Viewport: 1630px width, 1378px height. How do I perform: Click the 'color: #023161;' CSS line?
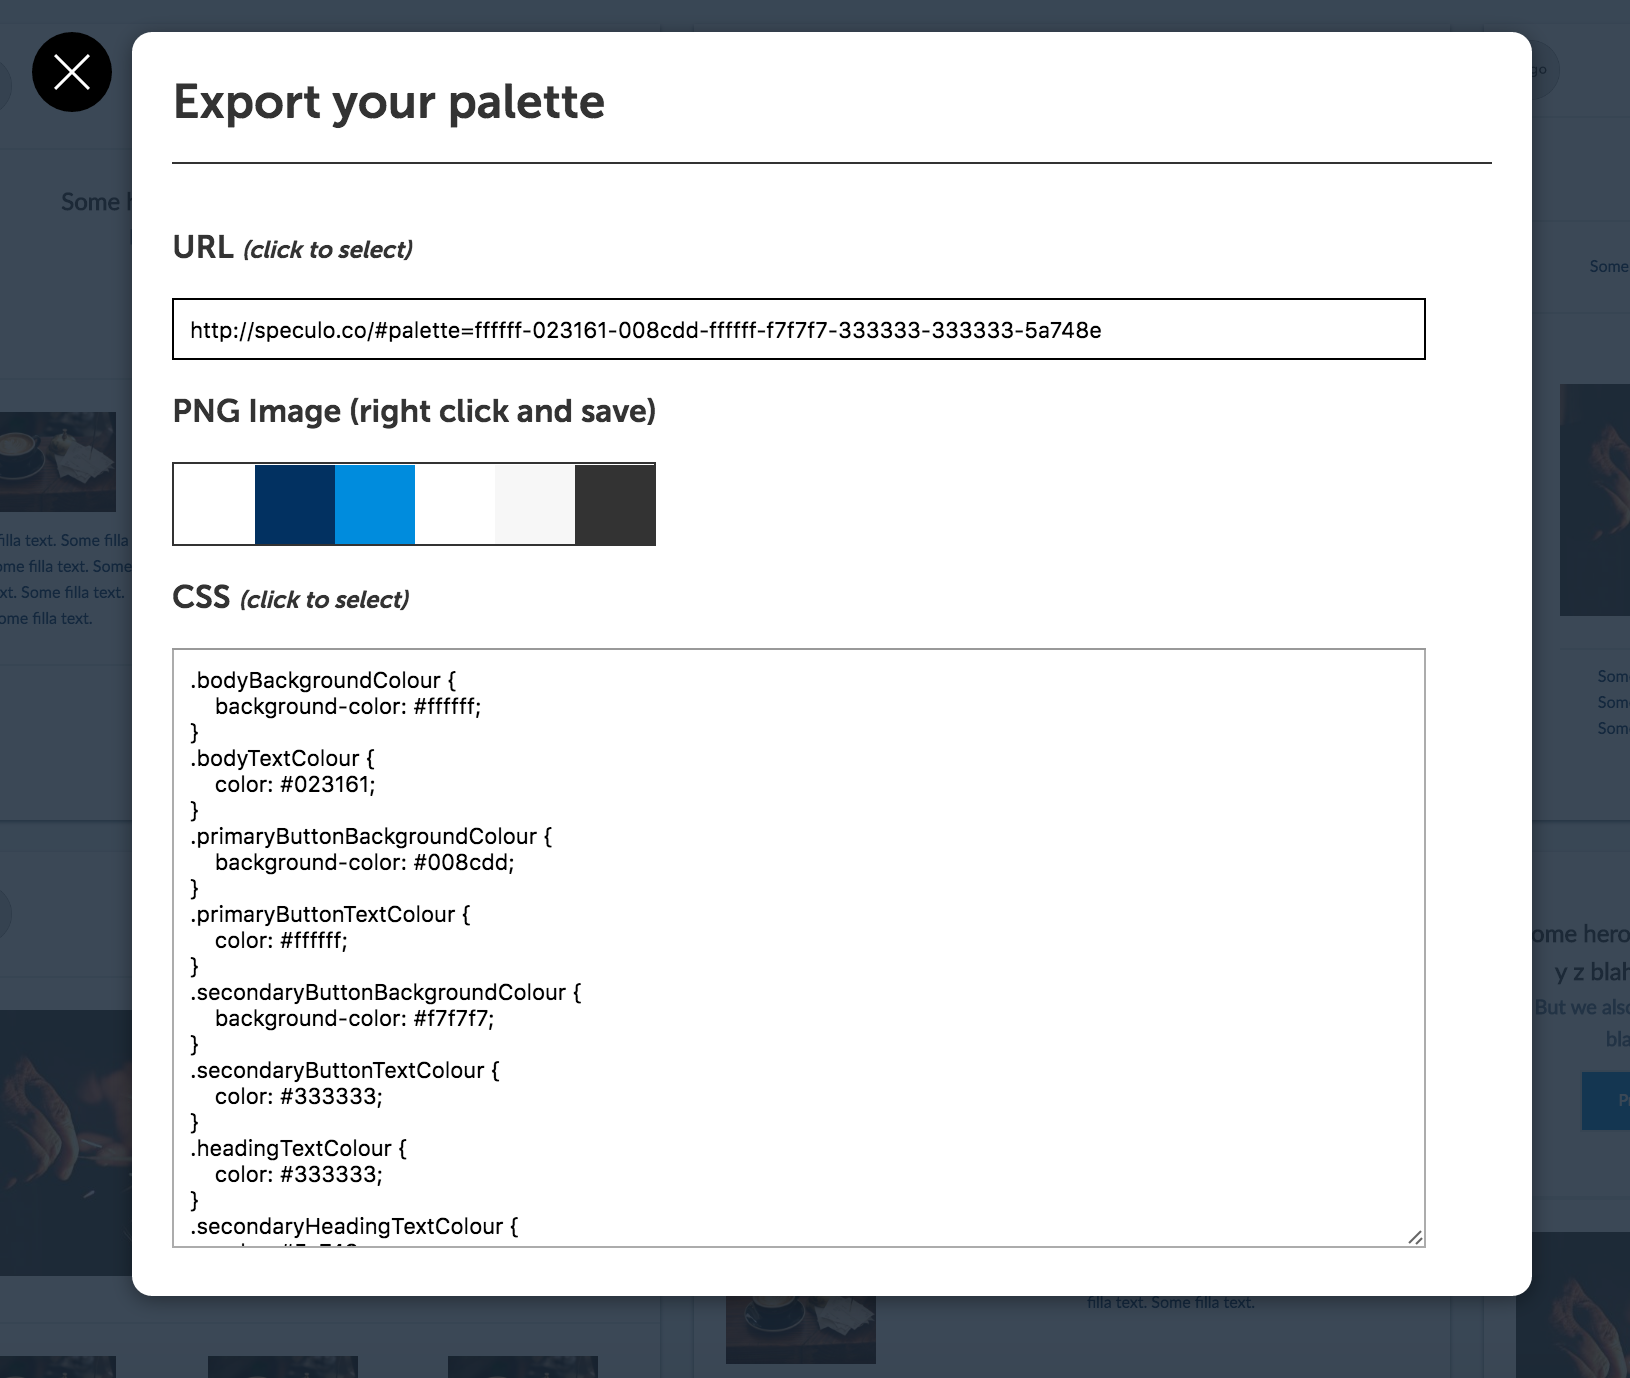[x=295, y=785]
